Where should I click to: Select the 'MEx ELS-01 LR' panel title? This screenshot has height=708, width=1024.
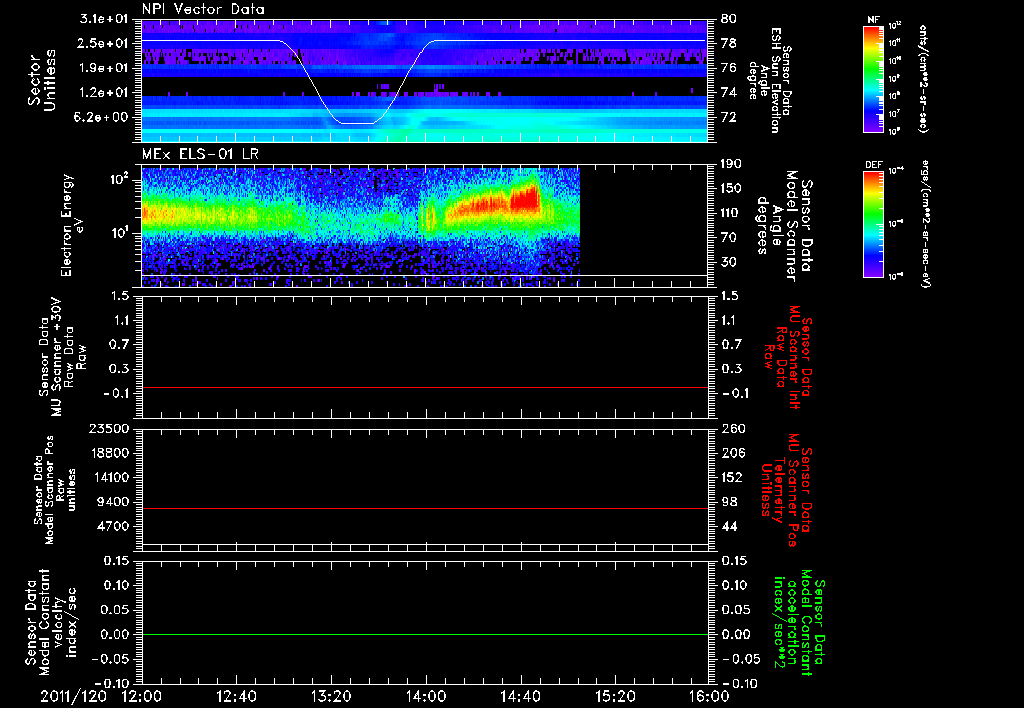click(200, 154)
